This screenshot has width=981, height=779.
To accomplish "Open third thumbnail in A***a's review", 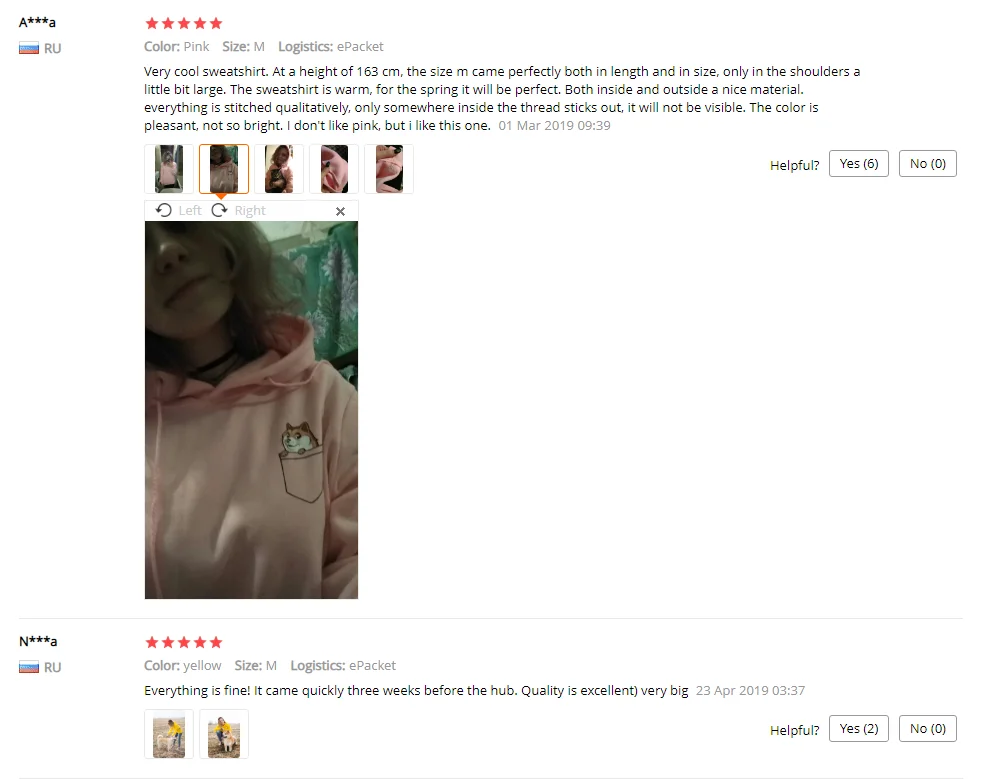I will [279, 169].
